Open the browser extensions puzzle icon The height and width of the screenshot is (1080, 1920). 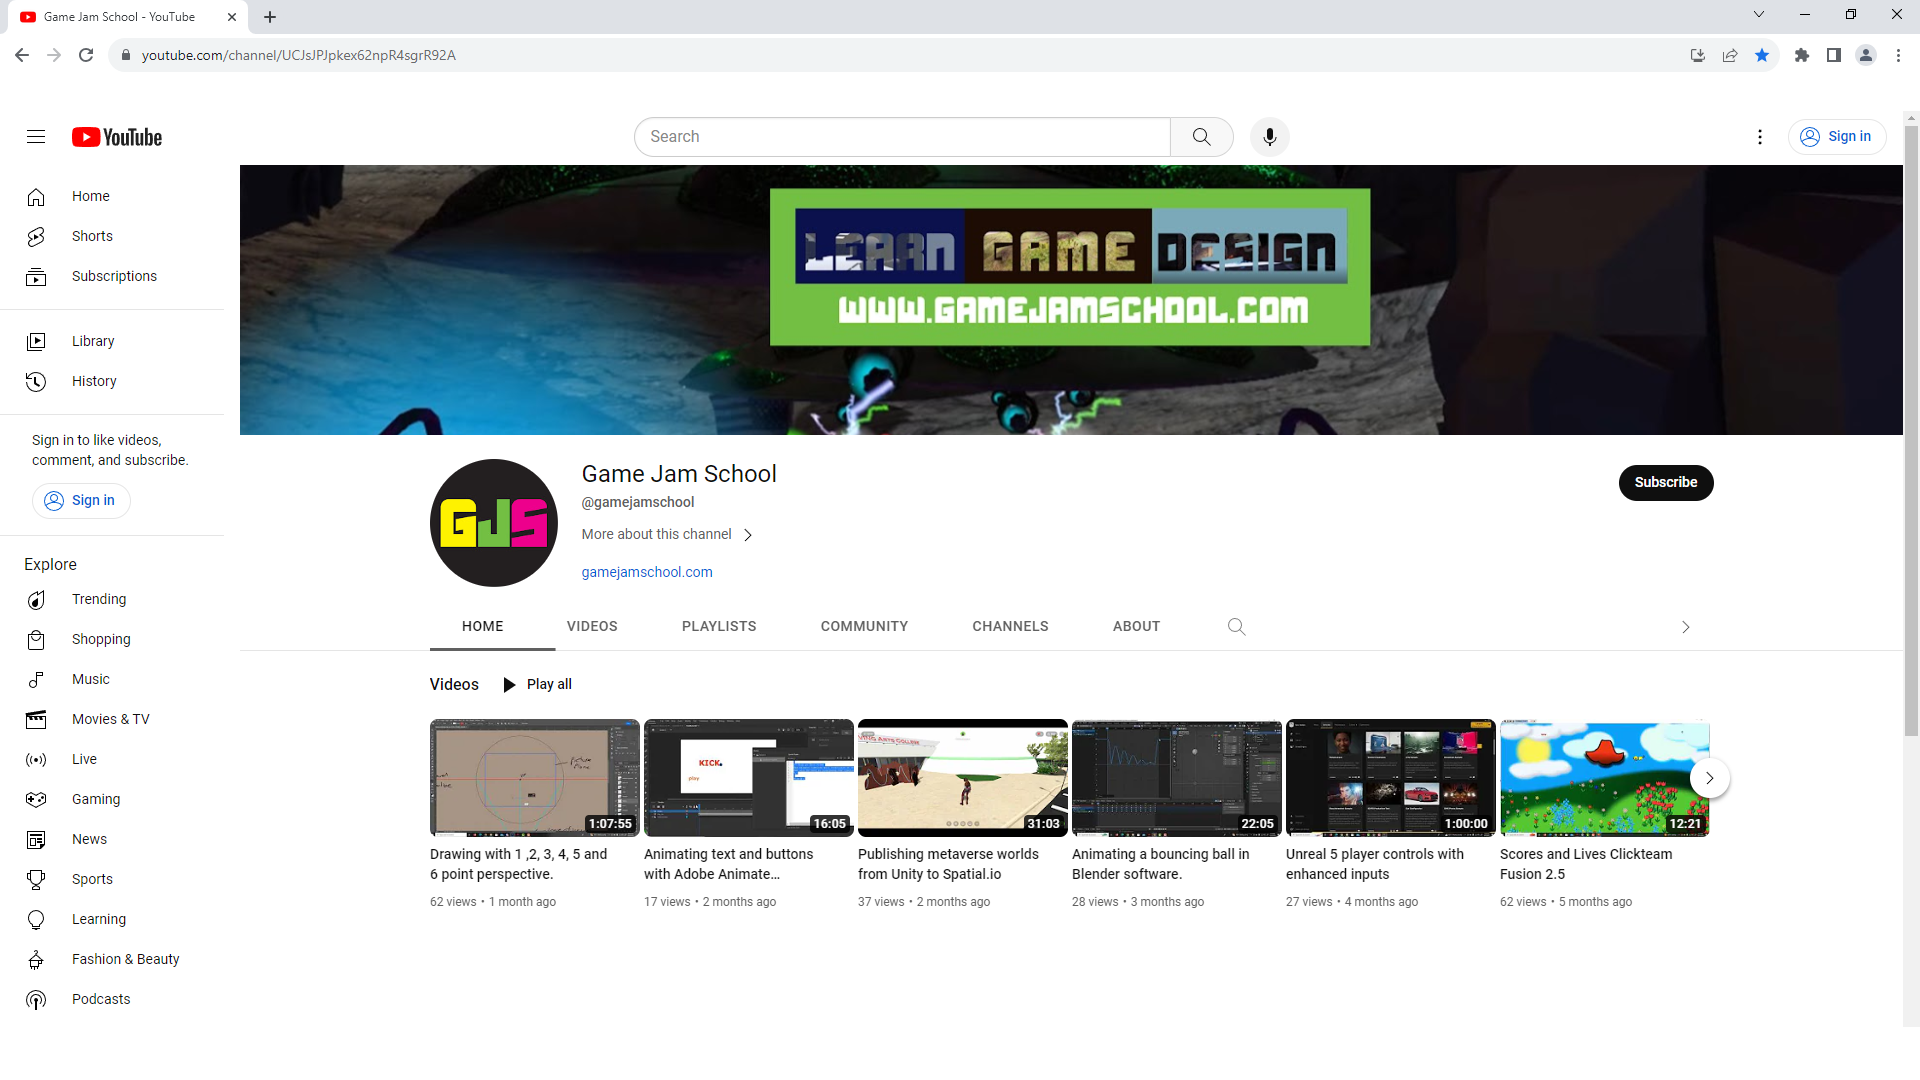[x=1802, y=56]
